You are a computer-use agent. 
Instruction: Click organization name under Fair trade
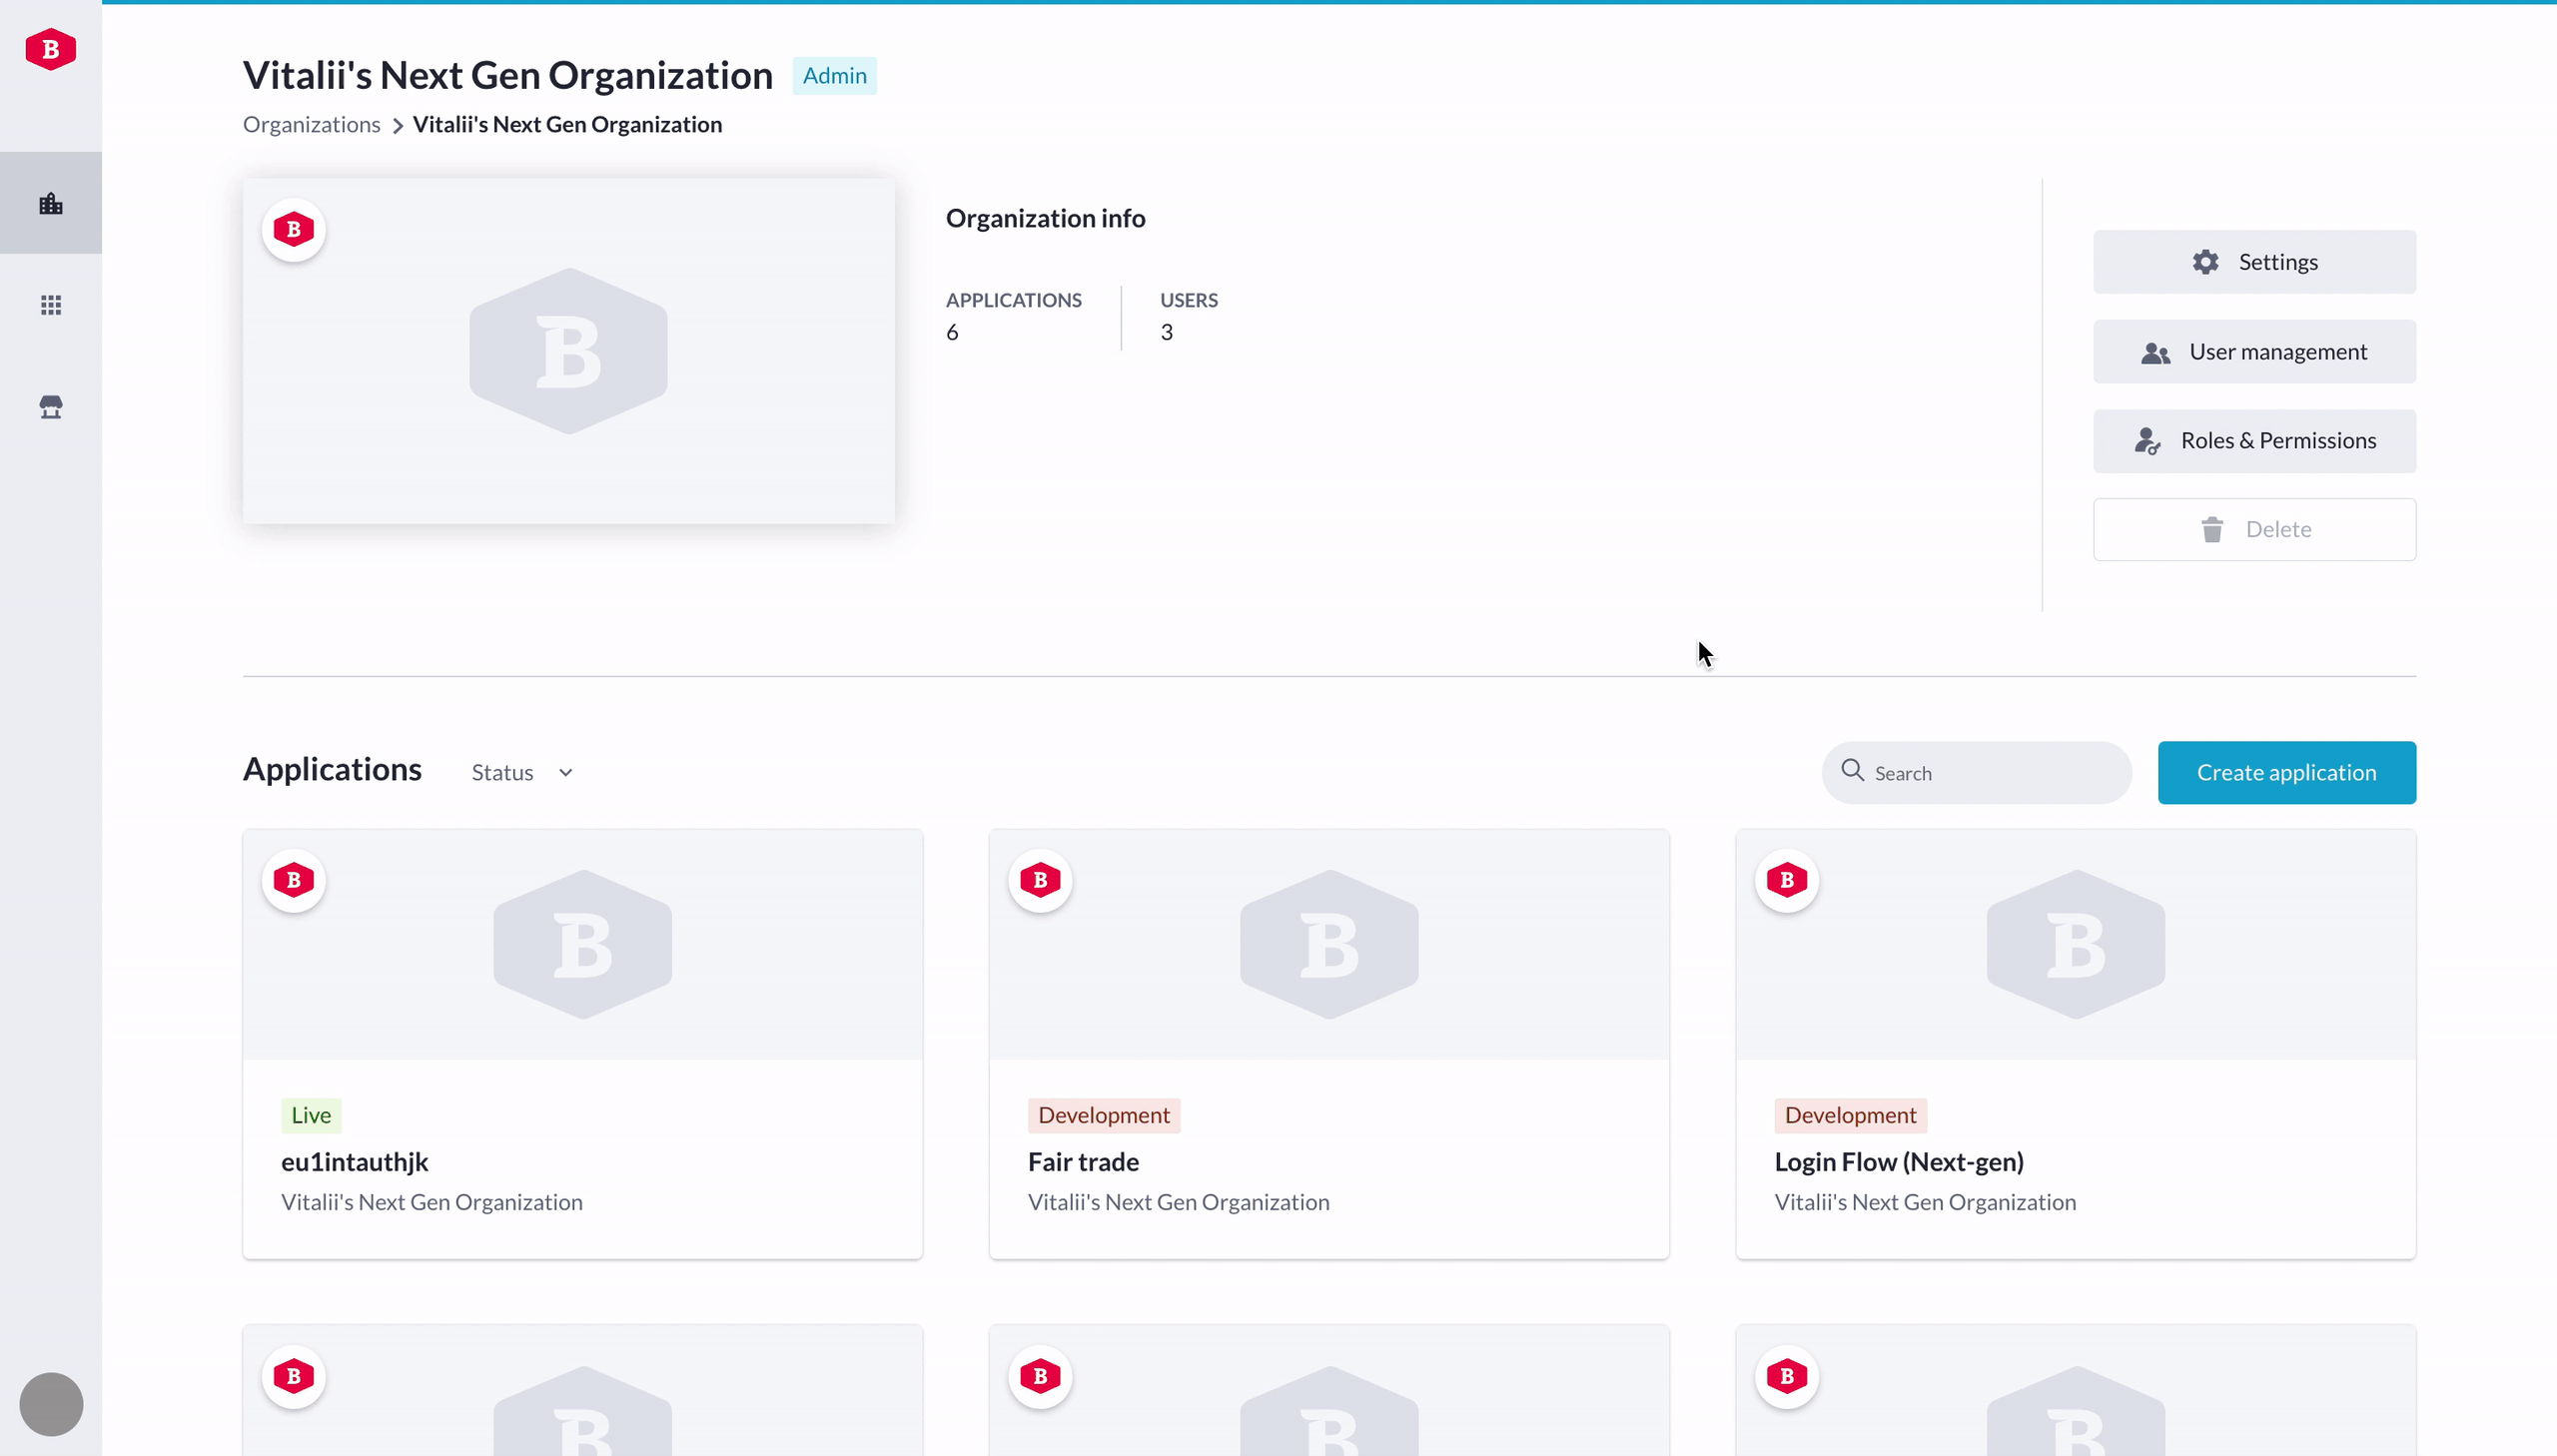click(x=1178, y=1202)
